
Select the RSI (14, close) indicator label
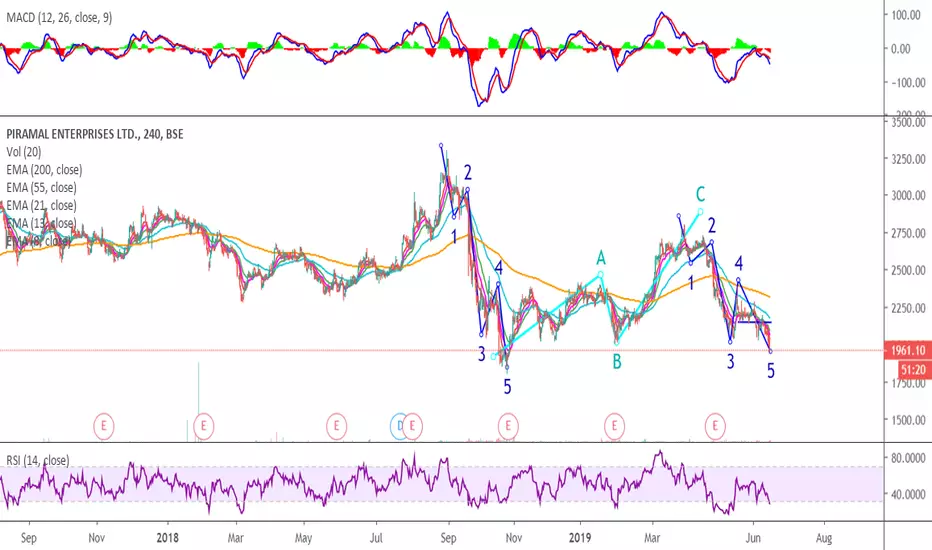pos(37,460)
